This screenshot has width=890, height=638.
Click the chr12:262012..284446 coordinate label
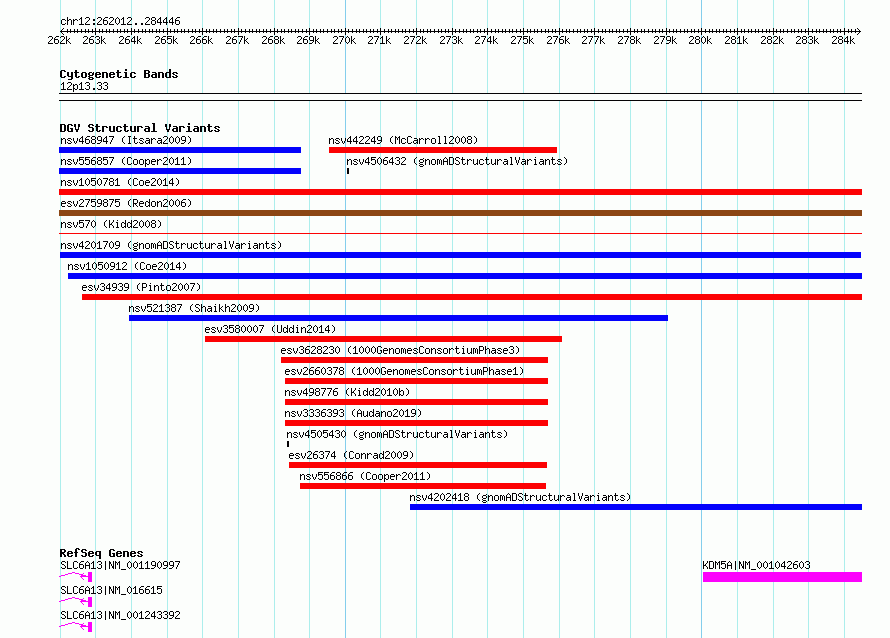120,21
